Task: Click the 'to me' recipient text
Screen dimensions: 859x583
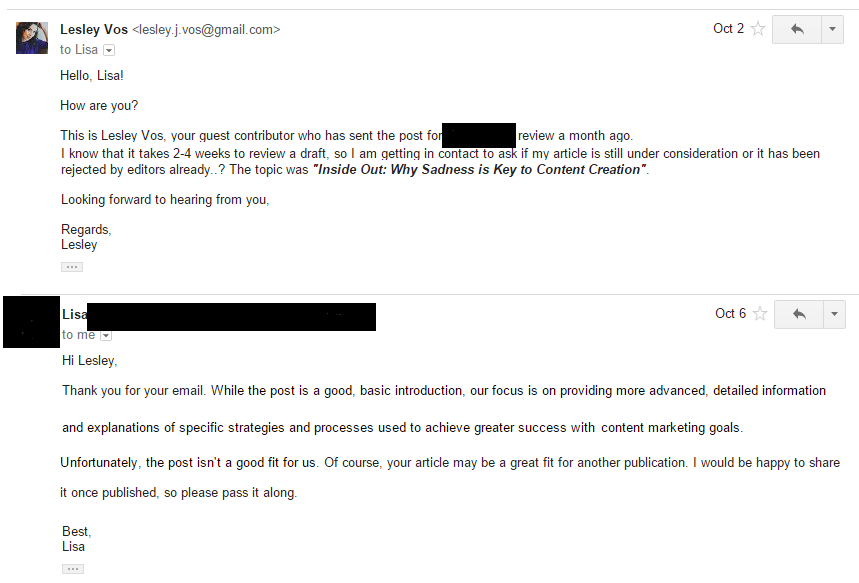Action: 78,335
